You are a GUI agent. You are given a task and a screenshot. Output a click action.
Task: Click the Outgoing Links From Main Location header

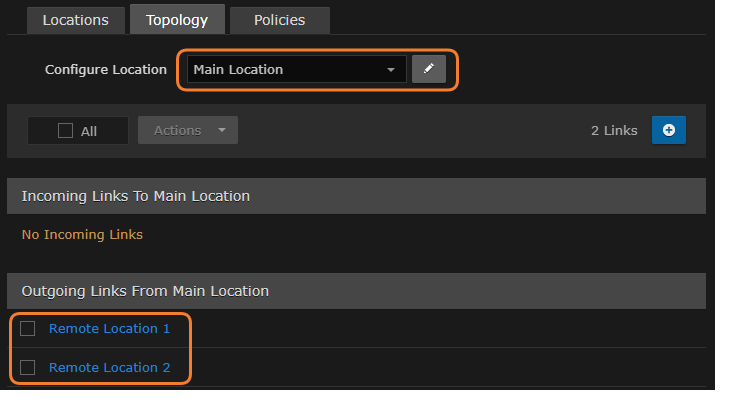tap(145, 291)
